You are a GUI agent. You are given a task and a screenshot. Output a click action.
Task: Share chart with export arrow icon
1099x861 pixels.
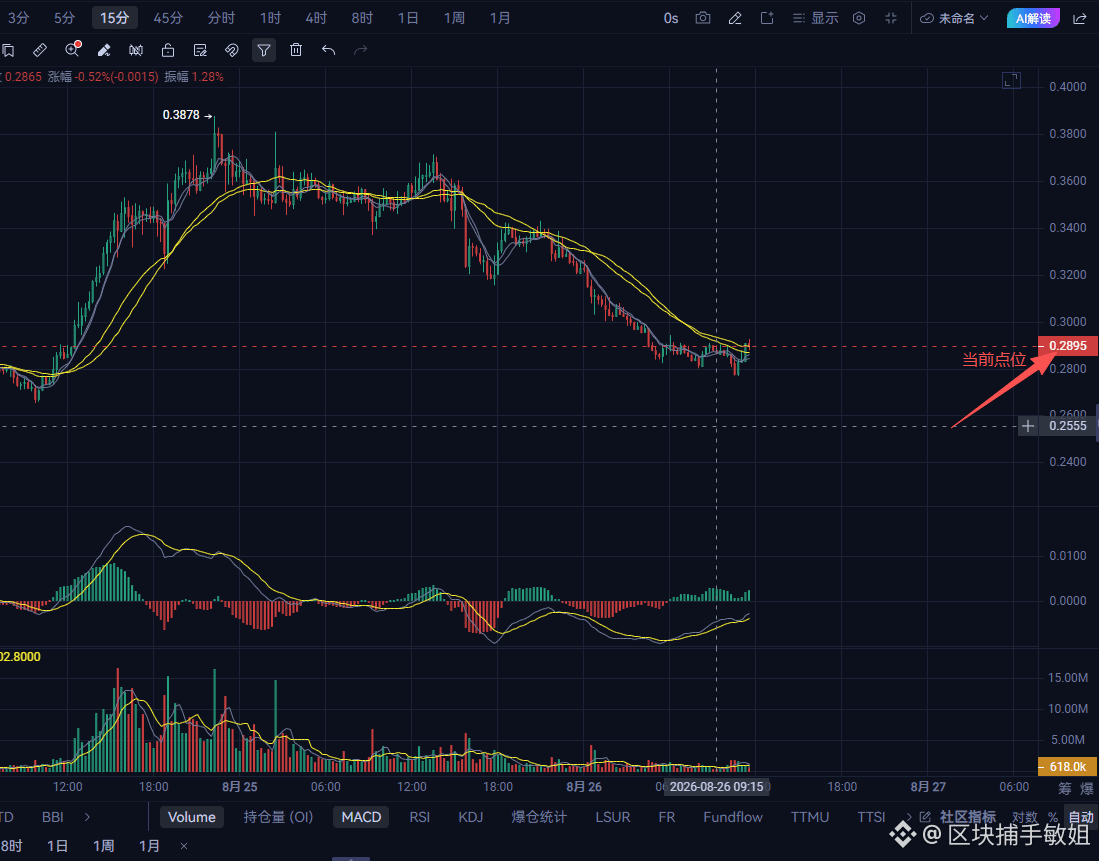pyautogui.click(x=1080, y=18)
